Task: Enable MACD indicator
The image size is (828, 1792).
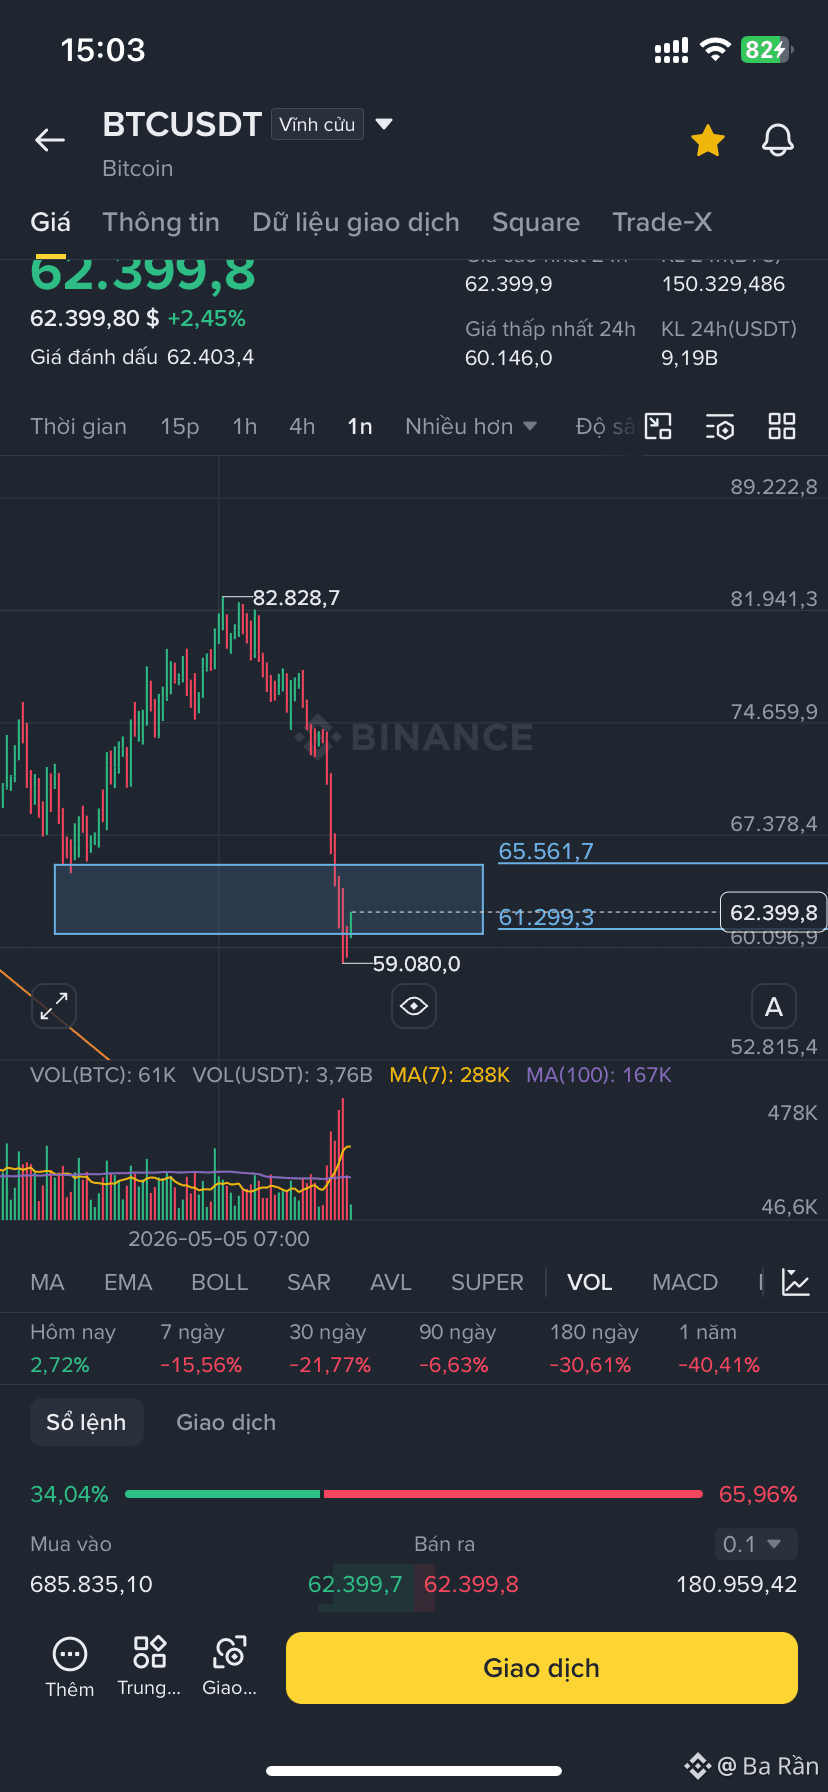Action: 685,1282
